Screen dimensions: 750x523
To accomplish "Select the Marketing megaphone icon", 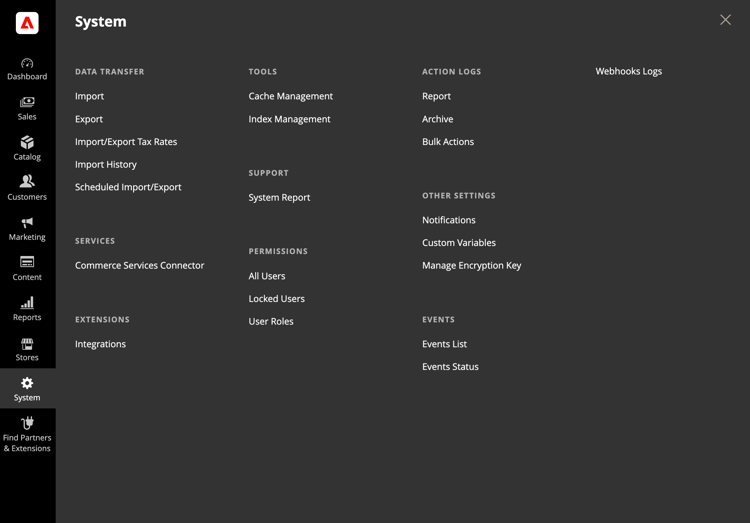I will point(27,223).
